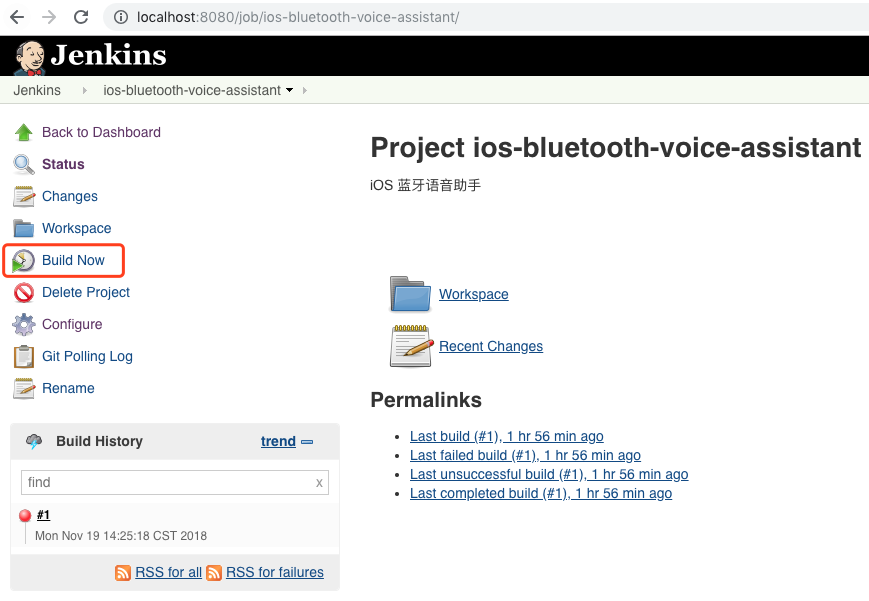Viewport: 869px width, 601px height.
Task: Click the Build History heading
Action: pos(99,441)
